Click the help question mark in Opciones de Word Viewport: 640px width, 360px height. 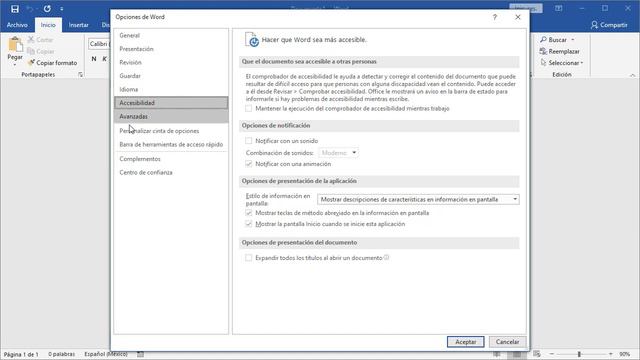(495, 17)
